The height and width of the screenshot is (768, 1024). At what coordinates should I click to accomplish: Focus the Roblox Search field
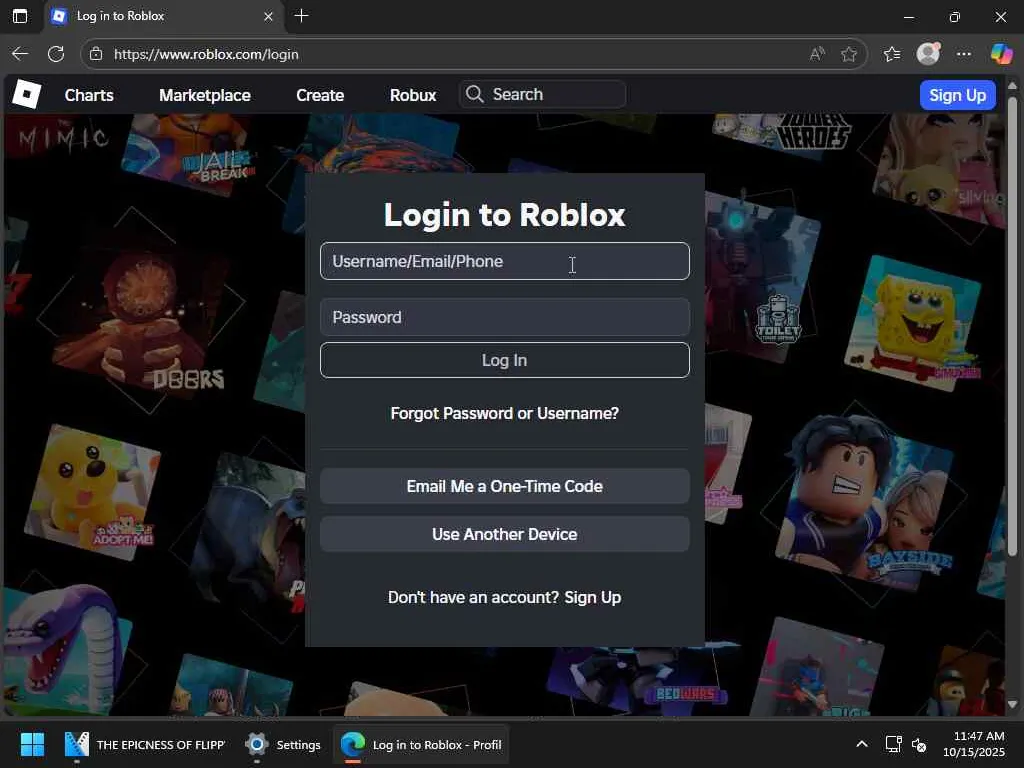click(542, 95)
